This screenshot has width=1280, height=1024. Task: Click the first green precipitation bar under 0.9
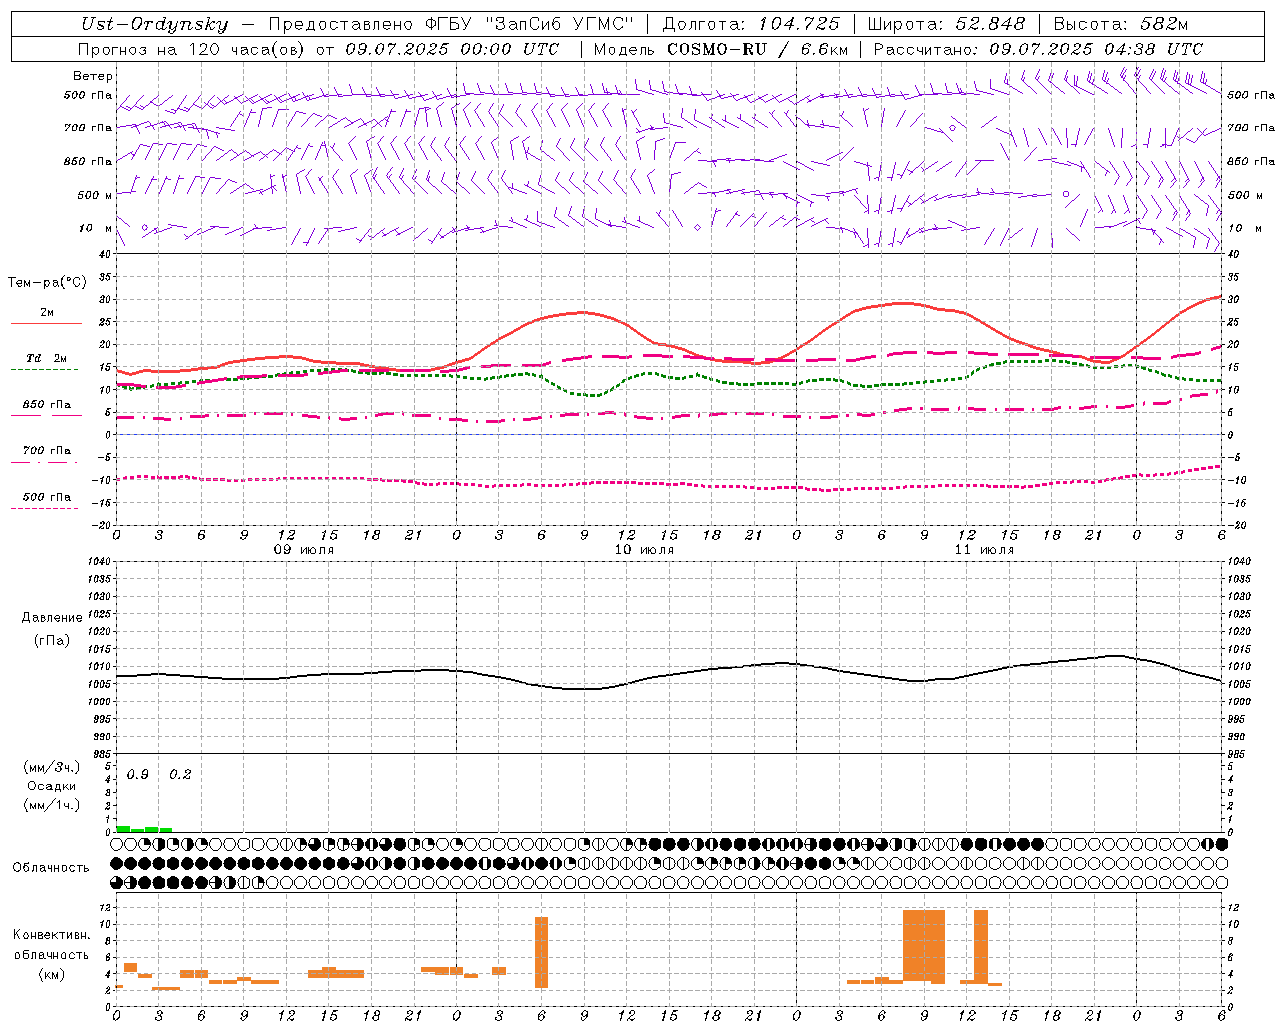[123, 829]
